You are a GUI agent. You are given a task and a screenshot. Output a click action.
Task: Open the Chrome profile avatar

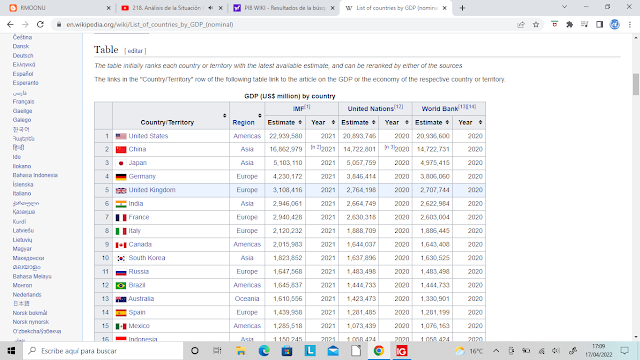point(614,24)
